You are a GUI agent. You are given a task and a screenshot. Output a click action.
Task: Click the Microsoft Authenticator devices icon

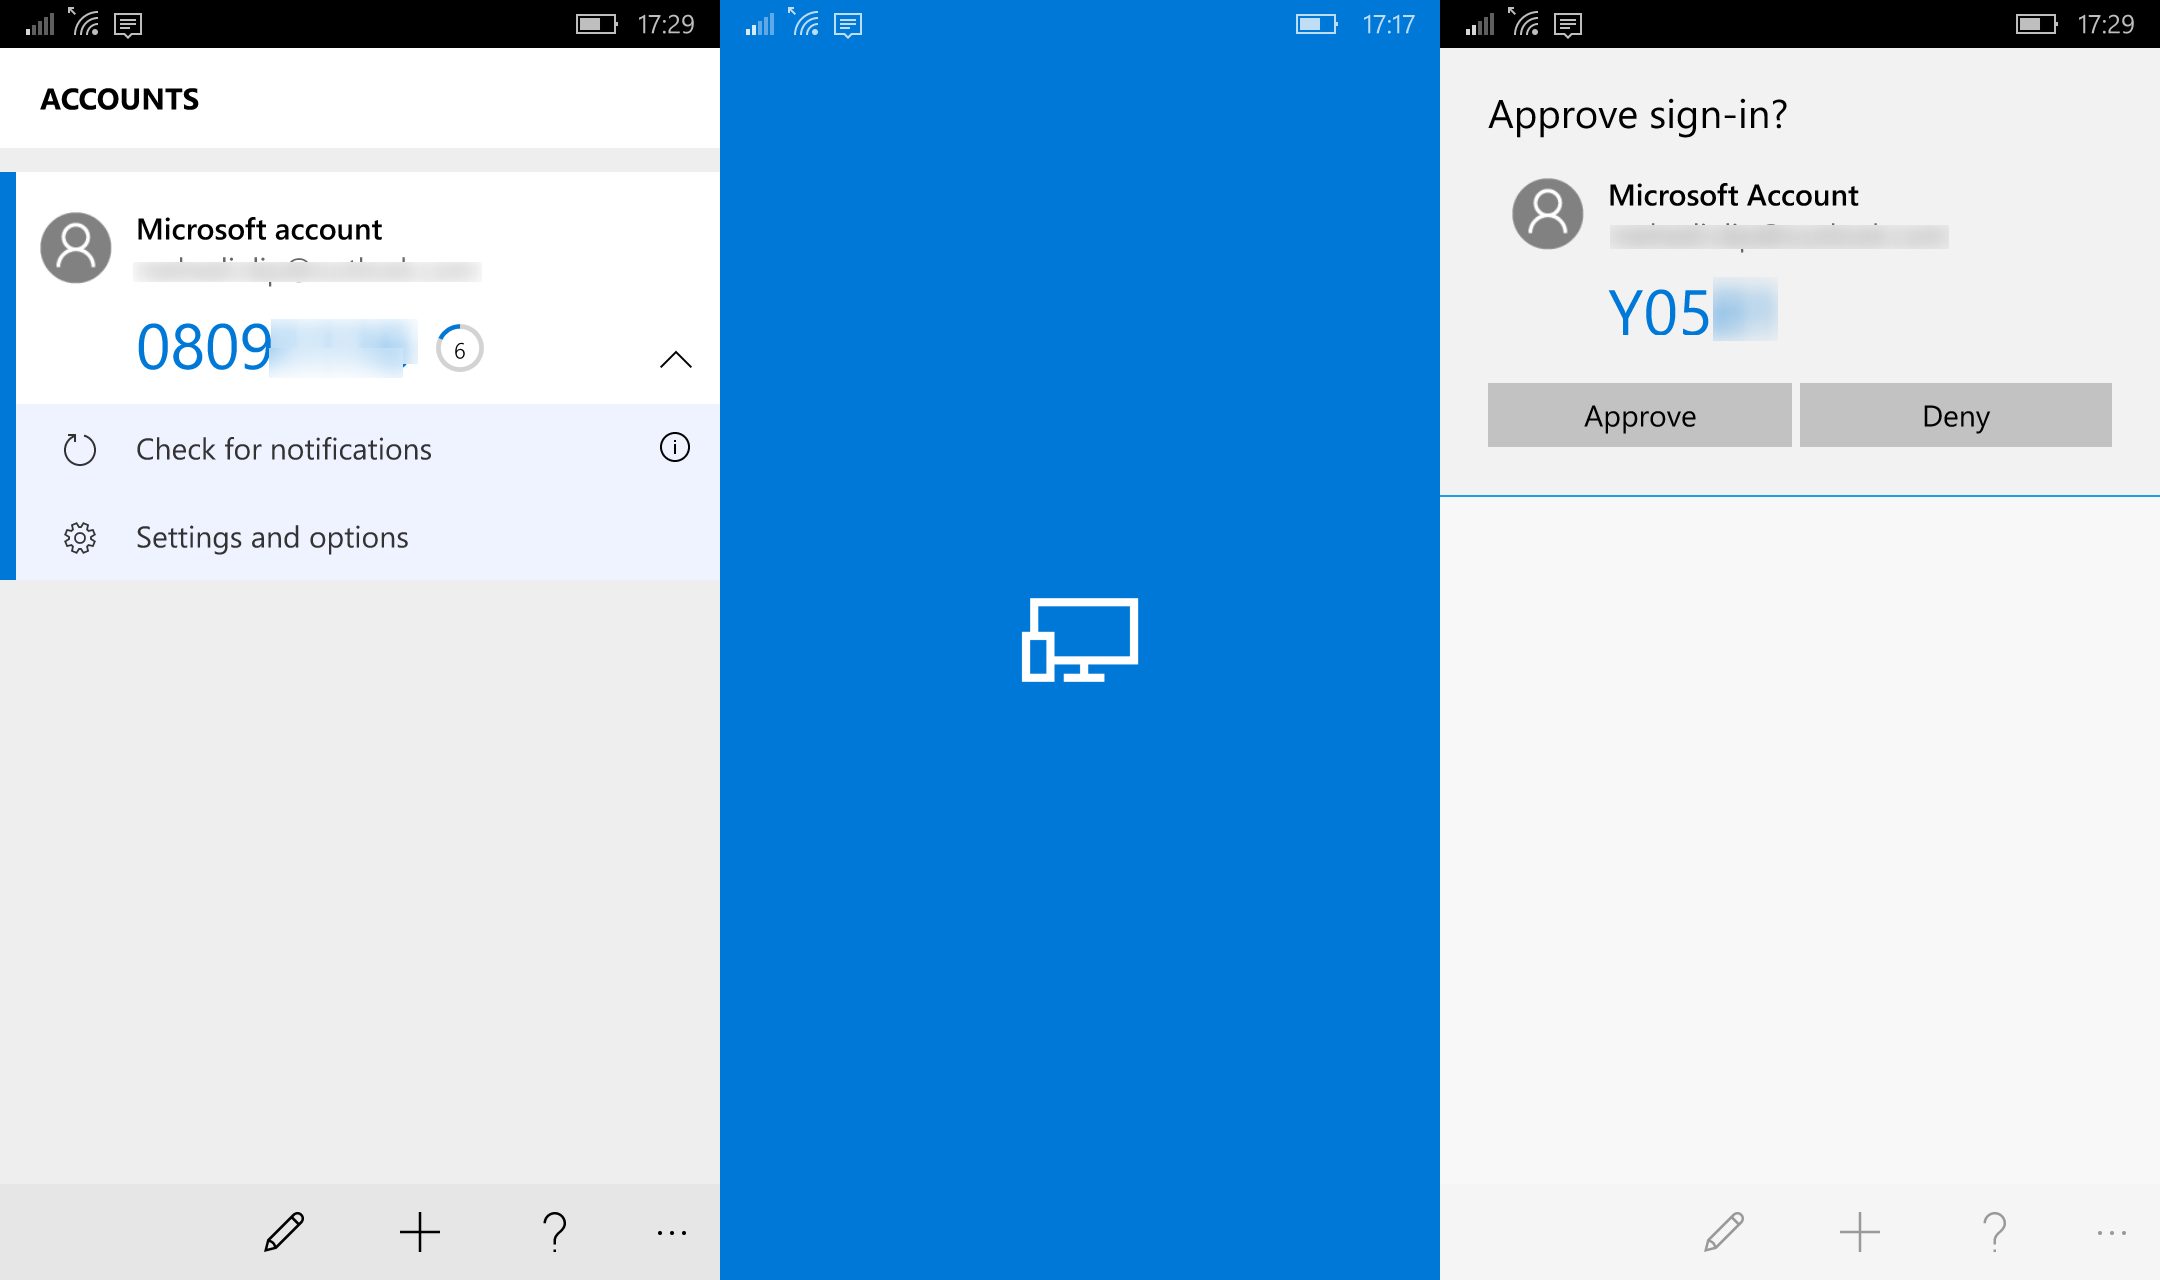(x=1080, y=638)
